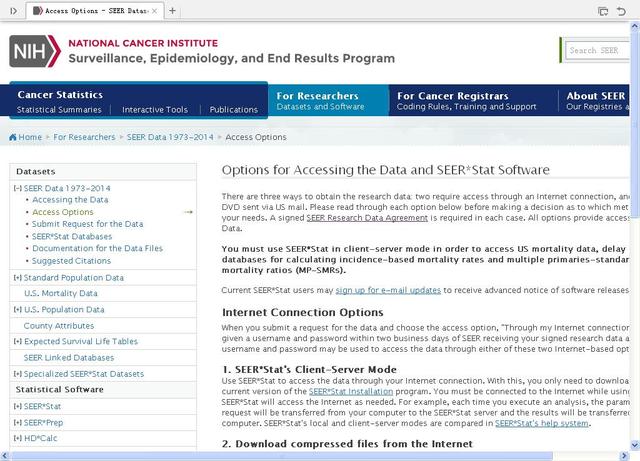640x461 pixels.
Task: Open Submit Request for the Data link
Action: click(88, 224)
